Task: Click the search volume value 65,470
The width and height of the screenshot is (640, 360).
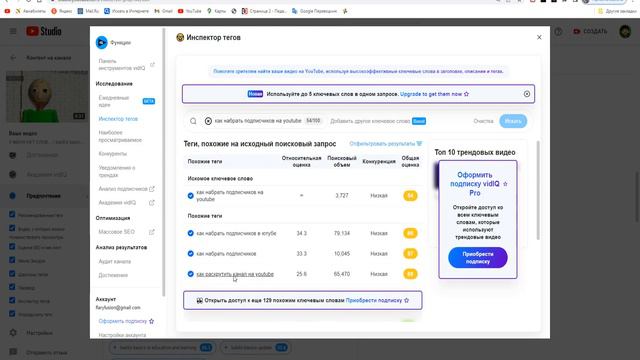Action: 342,274
